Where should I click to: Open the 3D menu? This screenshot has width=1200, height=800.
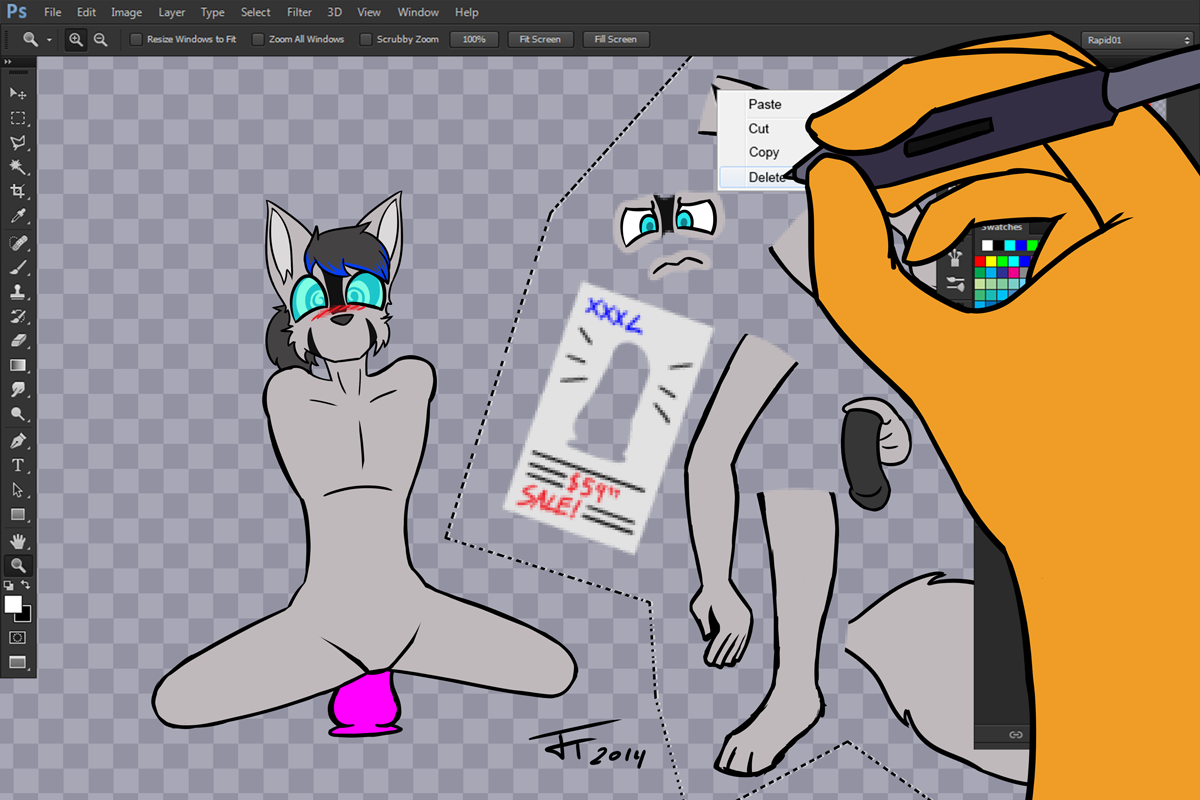[x=334, y=12]
